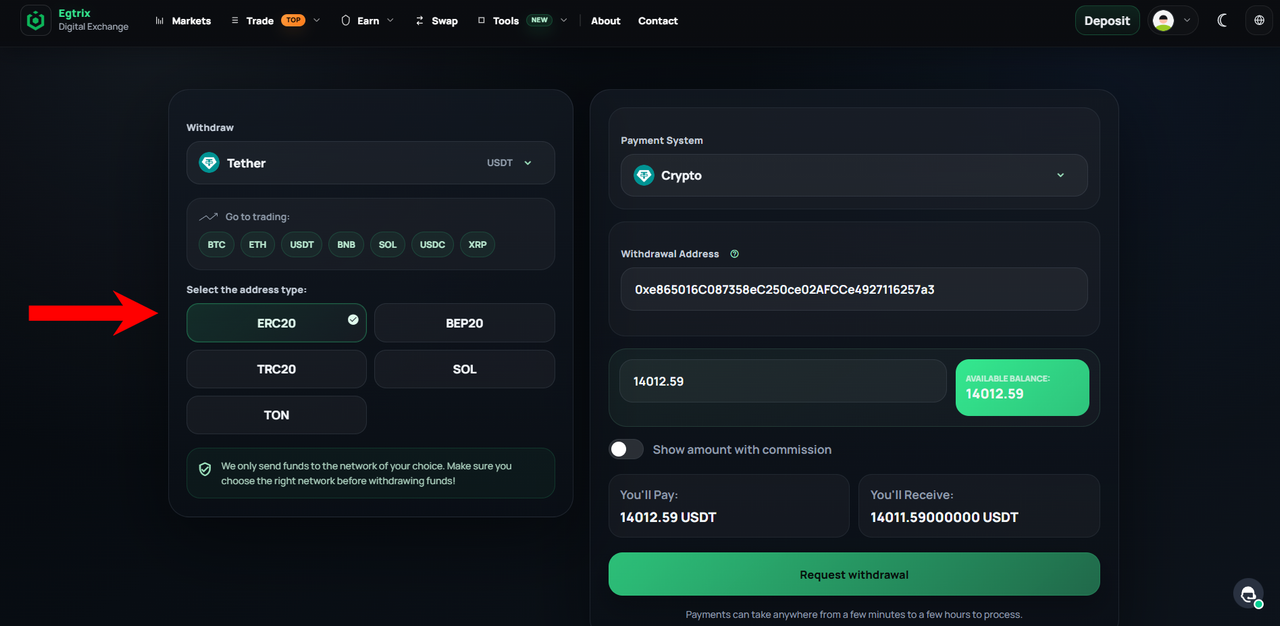Open the Markets menu item
Viewport: 1280px width, 626px height.
point(183,20)
